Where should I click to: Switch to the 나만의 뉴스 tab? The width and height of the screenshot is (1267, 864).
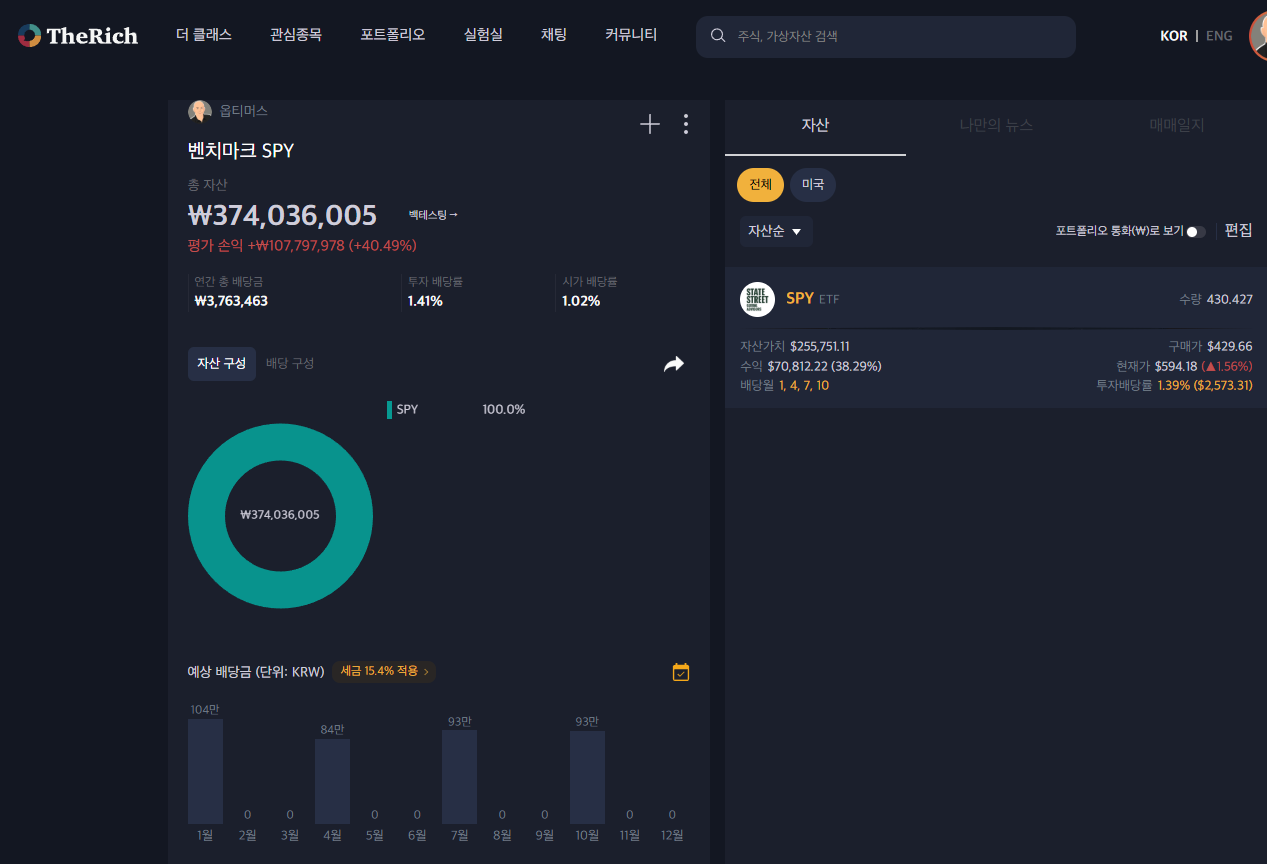pyautogui.click(x=996, y=126)
